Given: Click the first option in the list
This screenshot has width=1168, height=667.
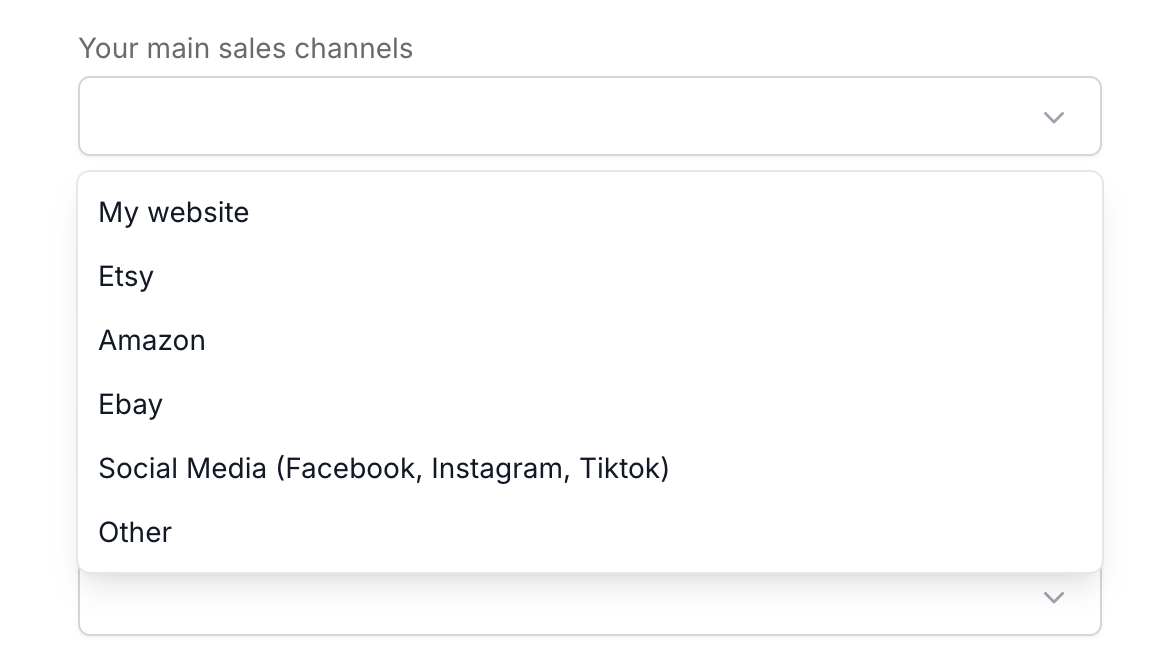Looking at the screenshot, I should pos(173,212).
